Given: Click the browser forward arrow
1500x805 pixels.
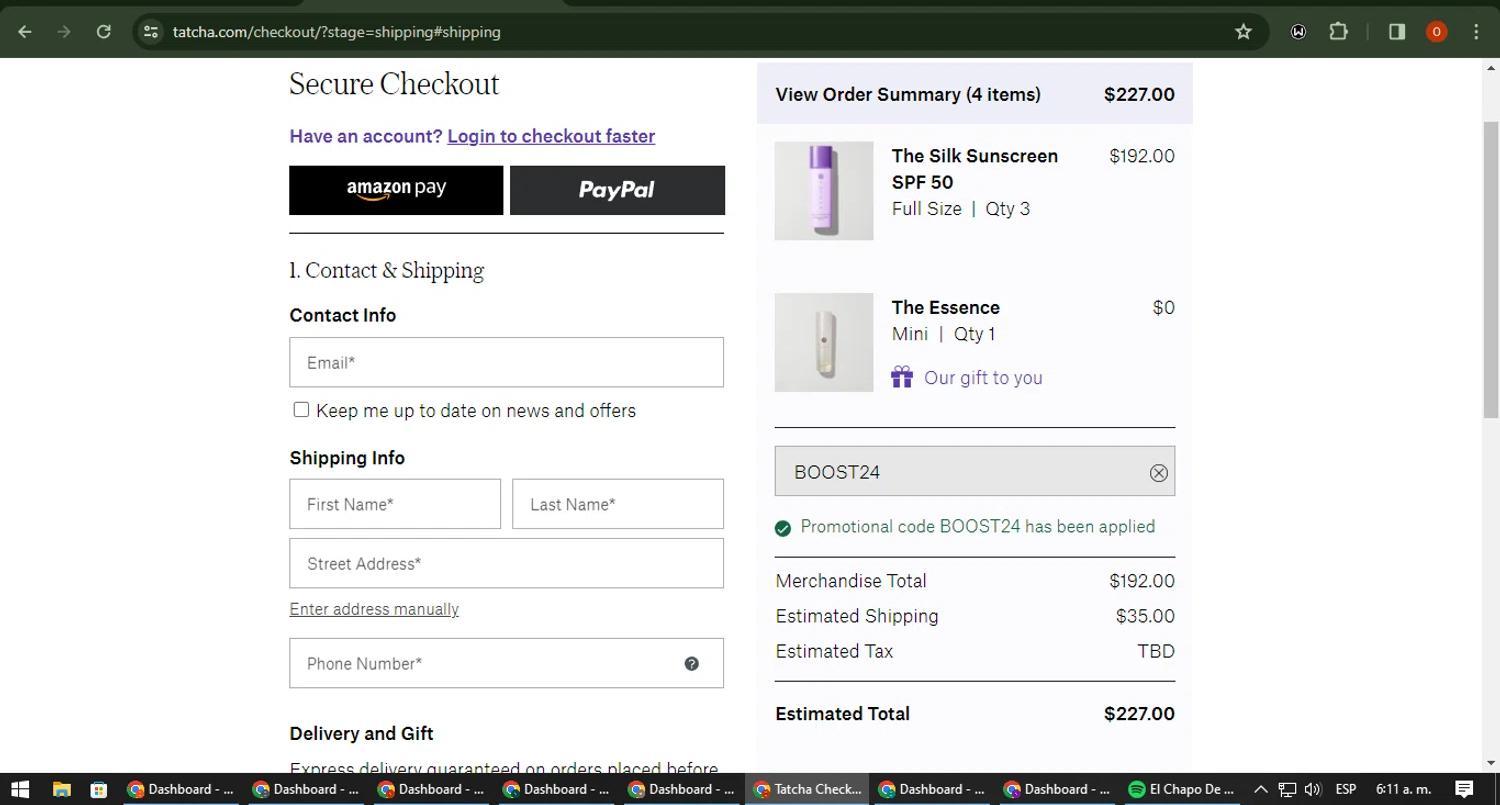Looking at the screenshot, I should (x=64, y=32).
